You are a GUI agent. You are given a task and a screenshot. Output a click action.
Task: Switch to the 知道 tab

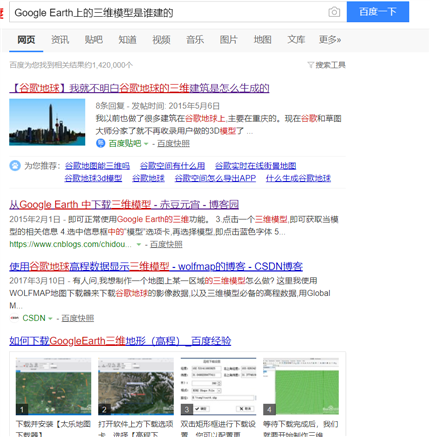tap(127, 40)
